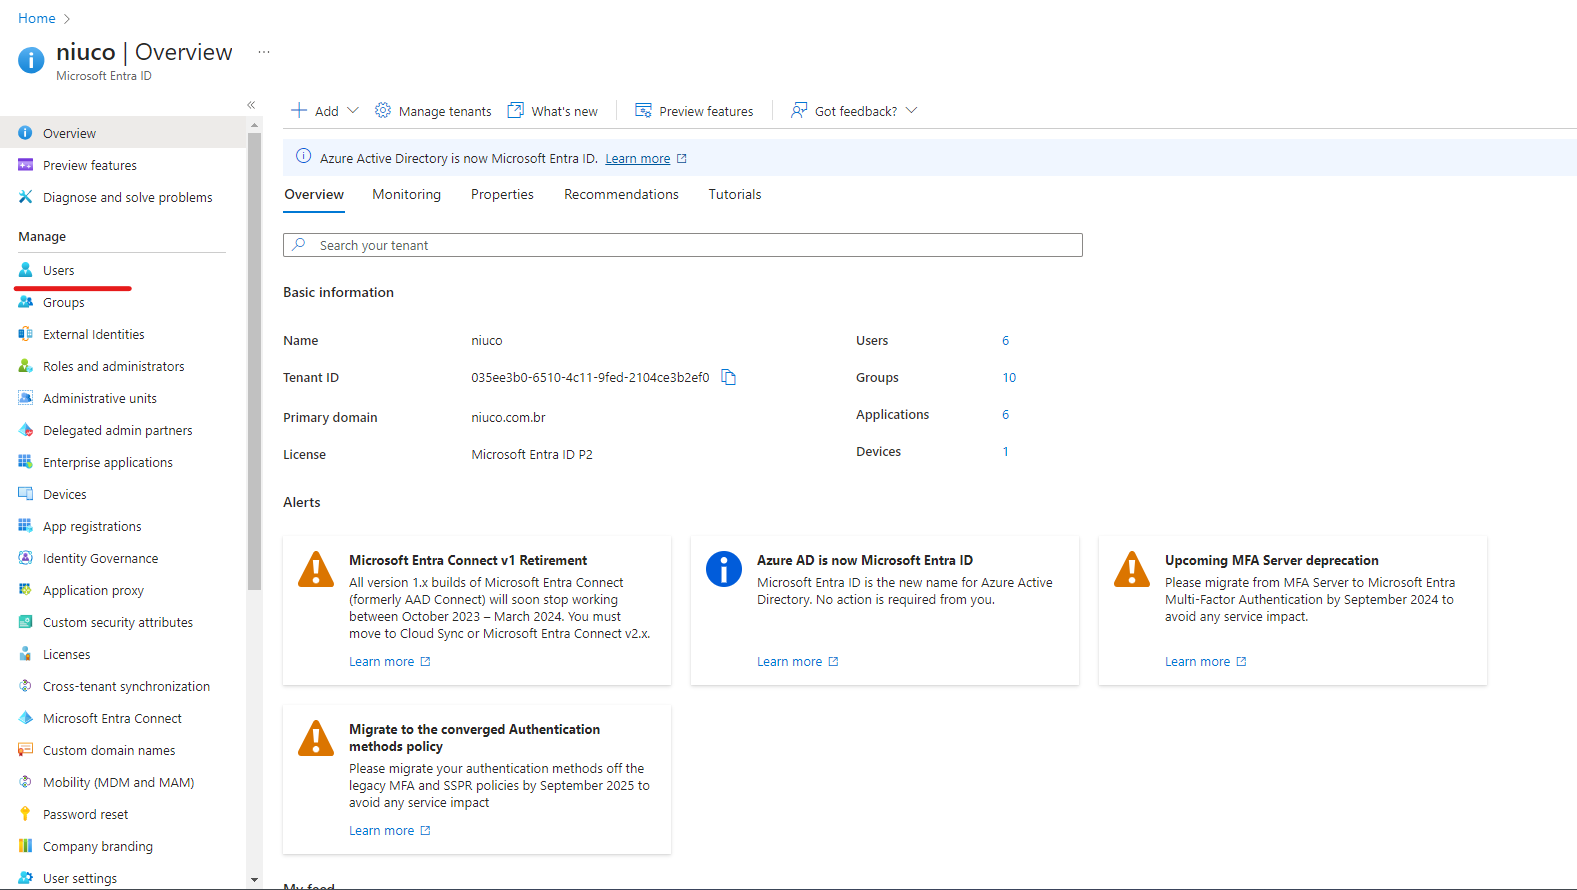Open Preview features from the toolbar
This screenshot has width=1577, height=890.
pyautogui.click(x=694, y=111)
